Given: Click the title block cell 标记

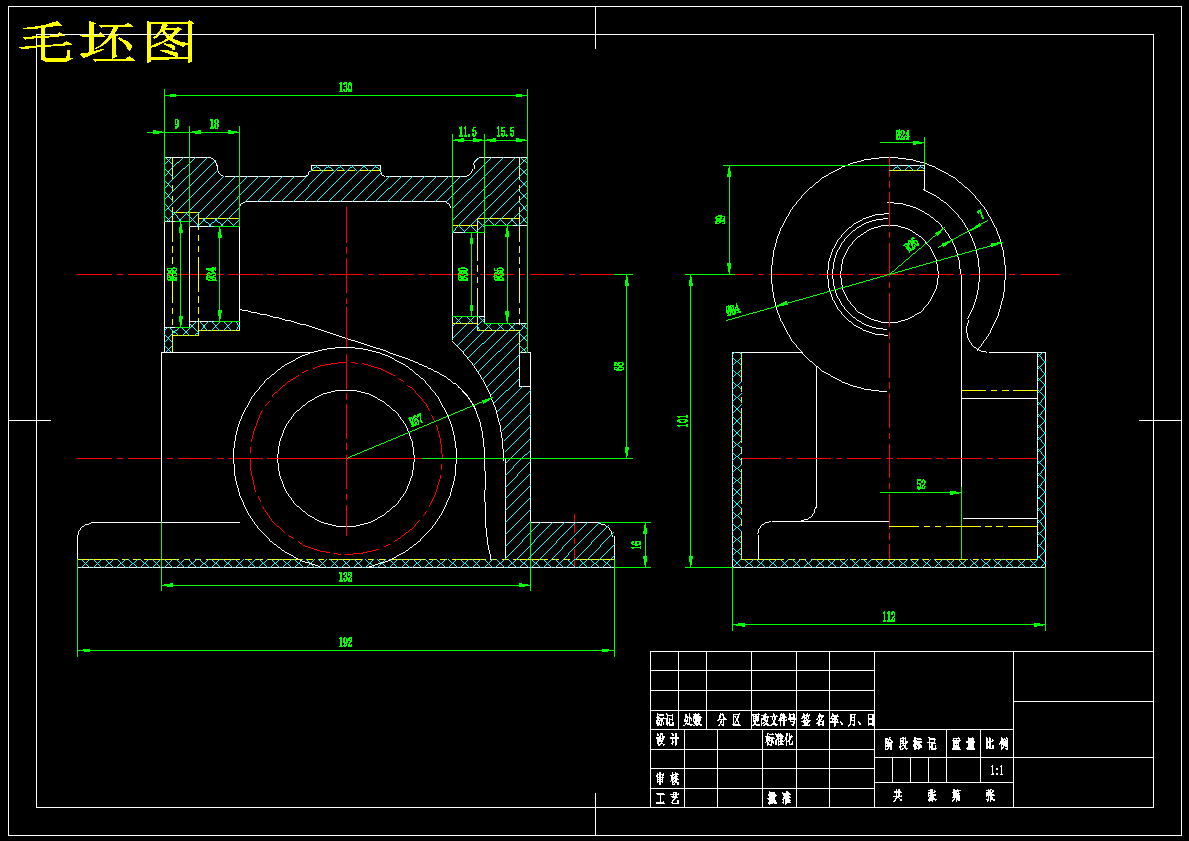Looking at the screenshot, I should click(664, 720).
